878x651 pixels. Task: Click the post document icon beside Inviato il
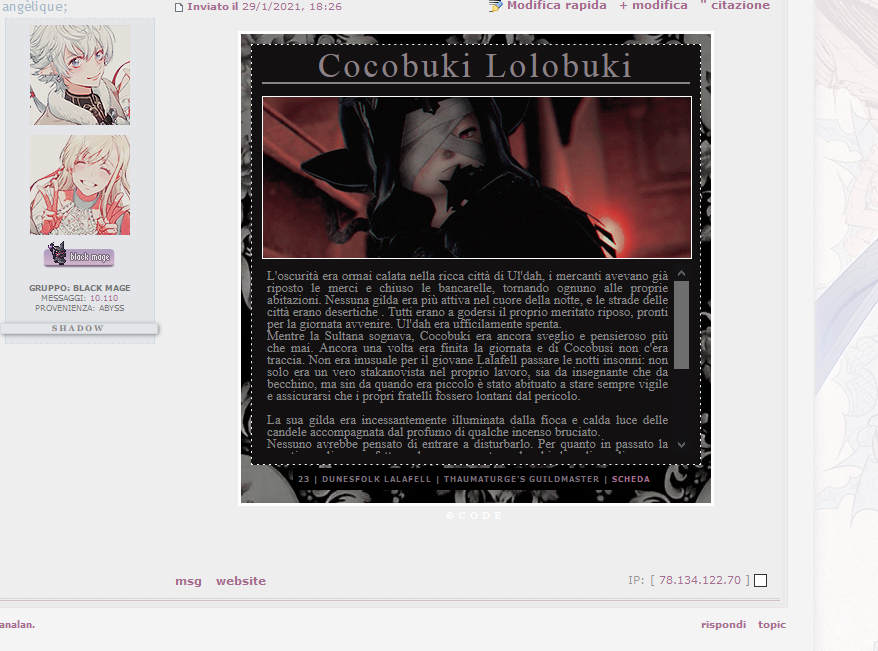click(x=179, y=7)
